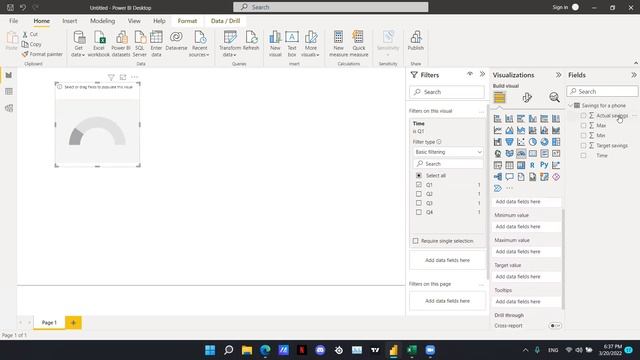
Task: Check the Time field checkbox
Action: click(583, 156)
